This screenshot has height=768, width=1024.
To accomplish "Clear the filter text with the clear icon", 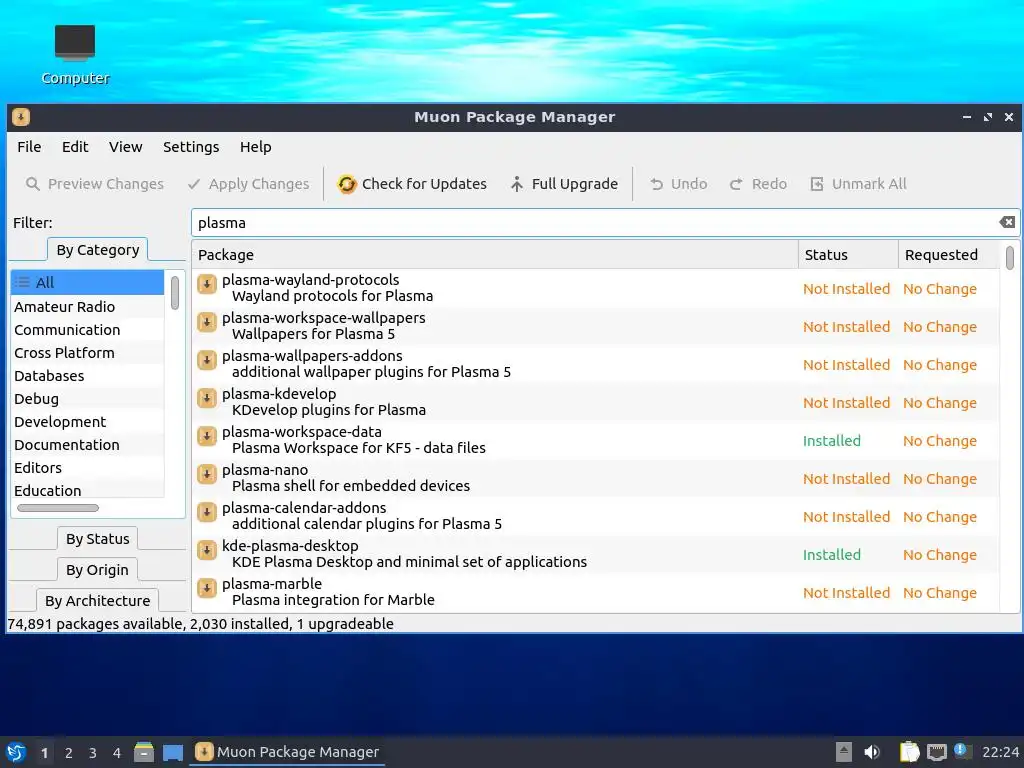I will (1007, 222).
